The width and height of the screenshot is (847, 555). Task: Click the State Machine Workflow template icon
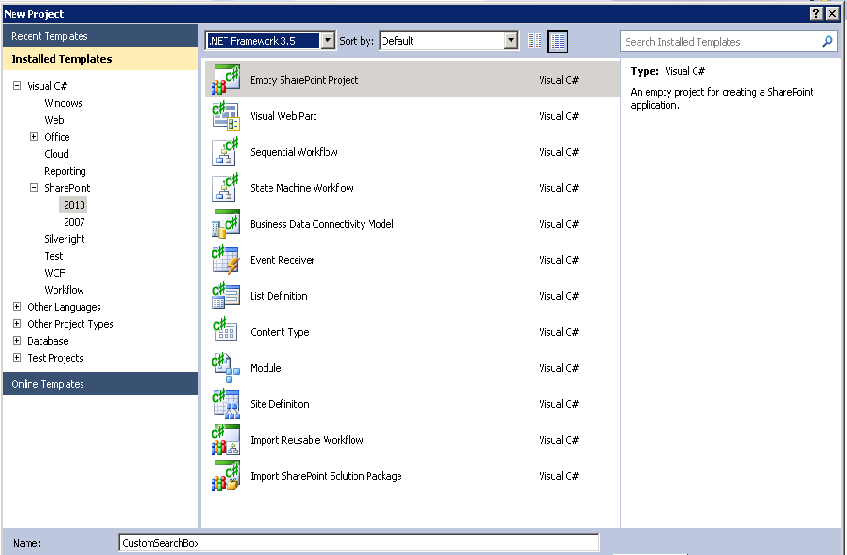226,188
